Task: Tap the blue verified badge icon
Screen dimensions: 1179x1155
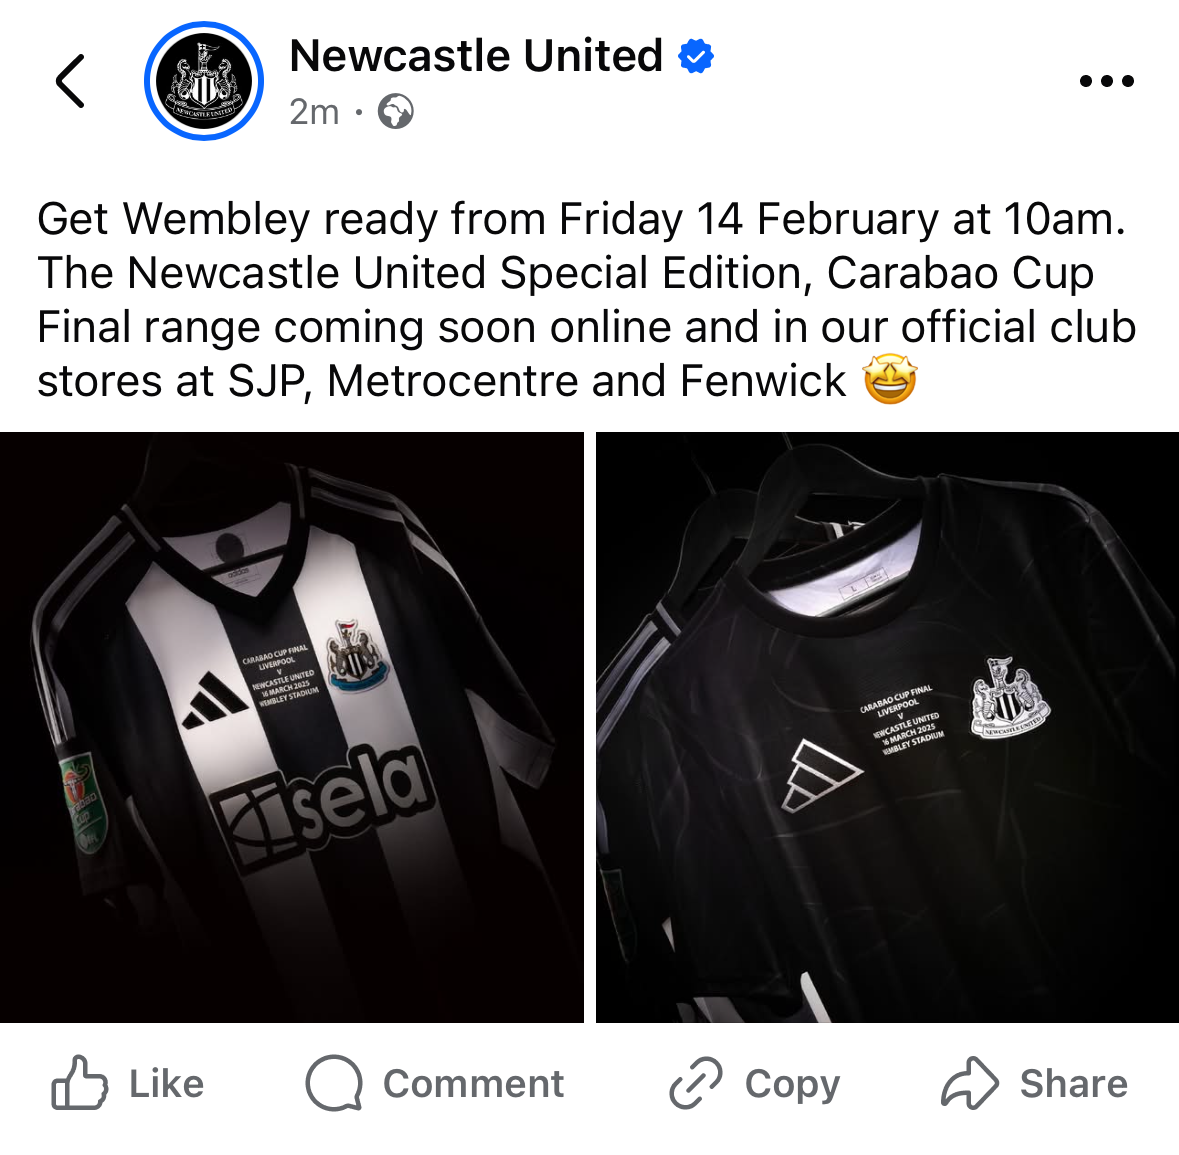Action: [x=696, y=56]
